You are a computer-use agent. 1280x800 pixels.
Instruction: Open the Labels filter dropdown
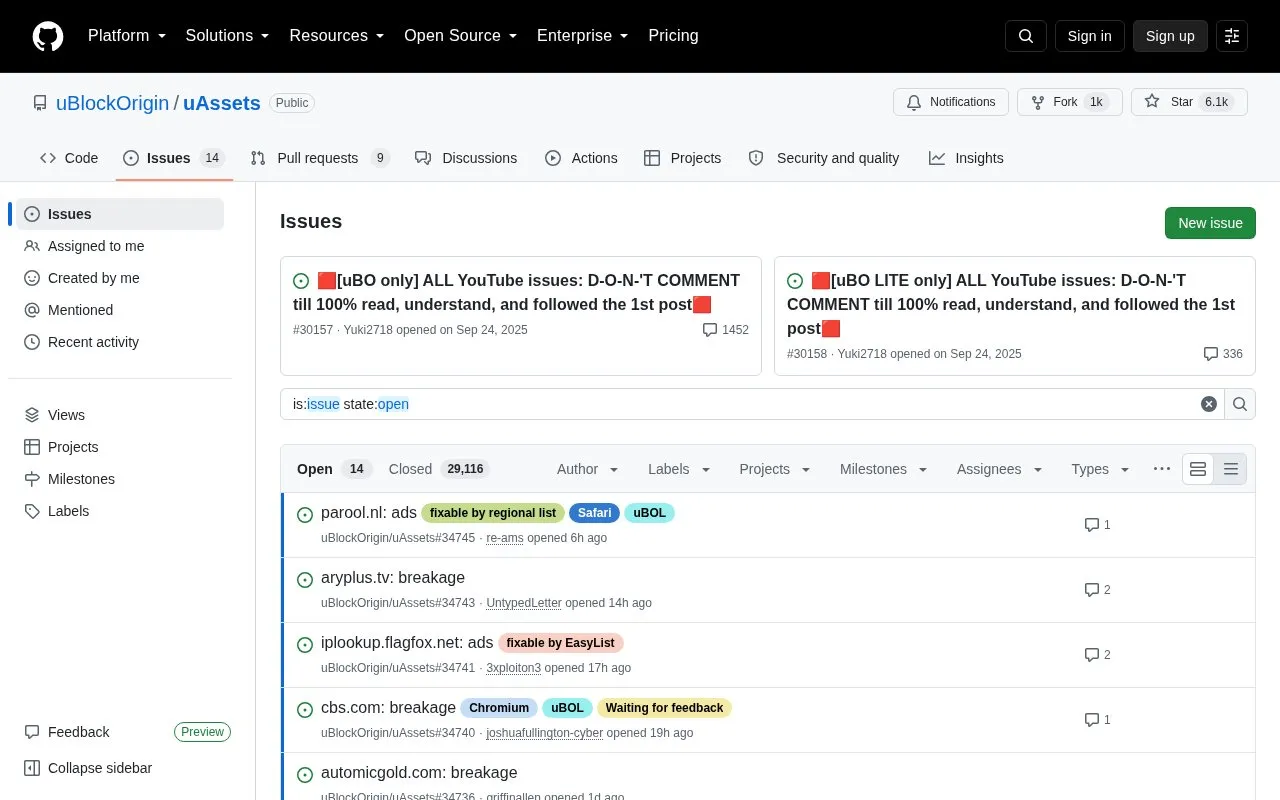click(x=679, y=469)
